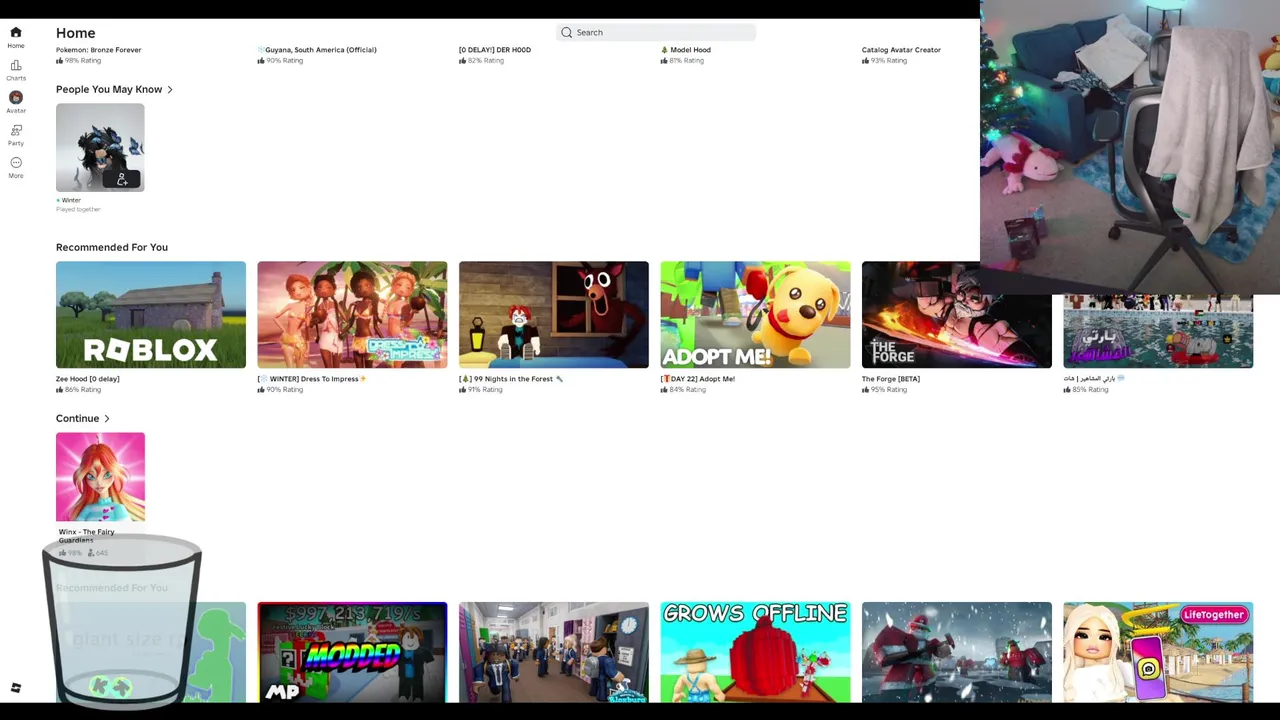Open the LifeTogether game thumbnail
The width and height of the screenshot is (1280, 720).
click(x=1158, y=652)
